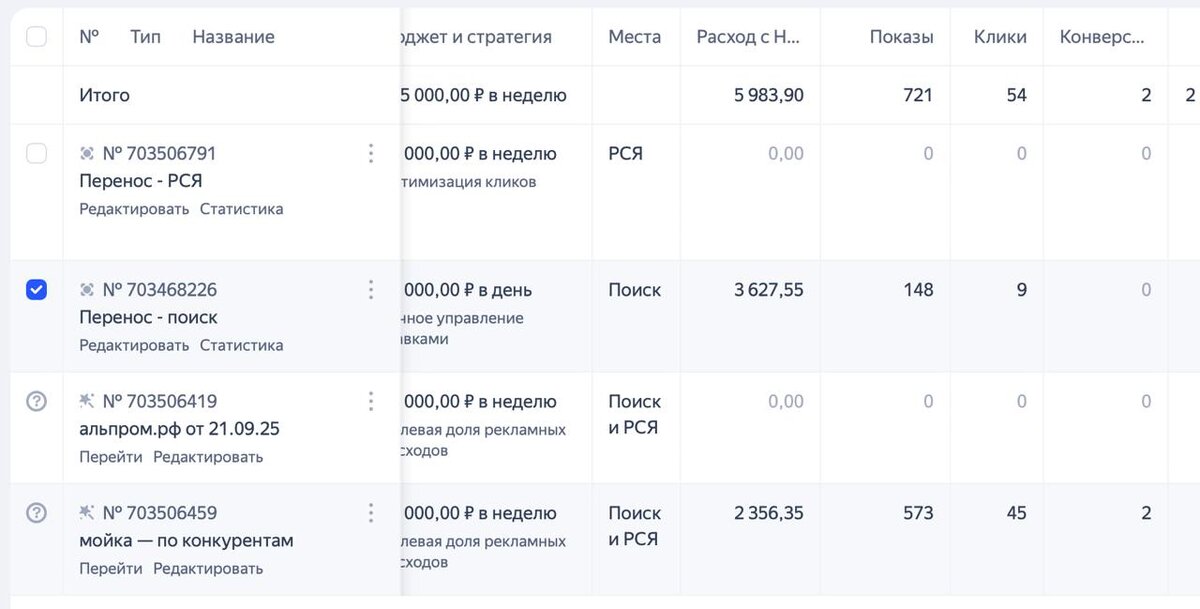Toggle the select-all checkbox in table header
Screen dimensions: 1200x609
pos(36,37)
